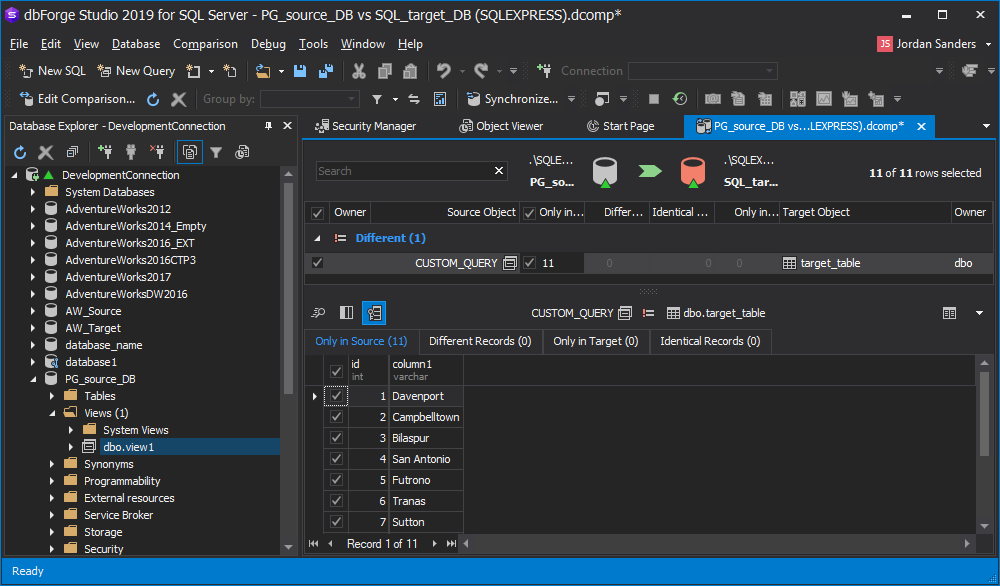Open the Database menu
The image size is (1000, 586).
[136, 44]
